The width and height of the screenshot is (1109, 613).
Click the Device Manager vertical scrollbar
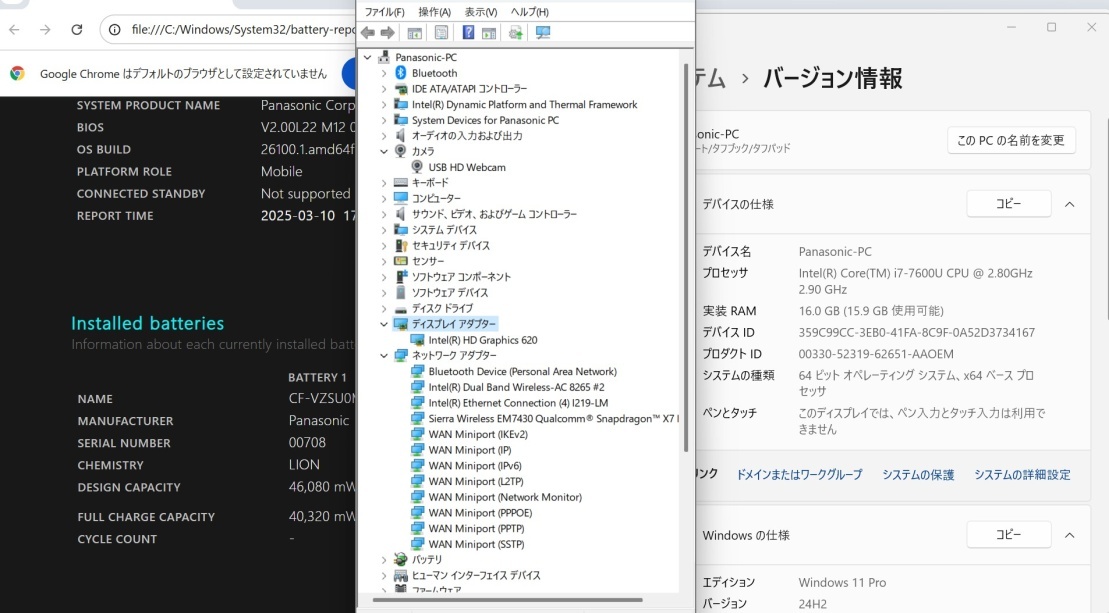(686, 258)
